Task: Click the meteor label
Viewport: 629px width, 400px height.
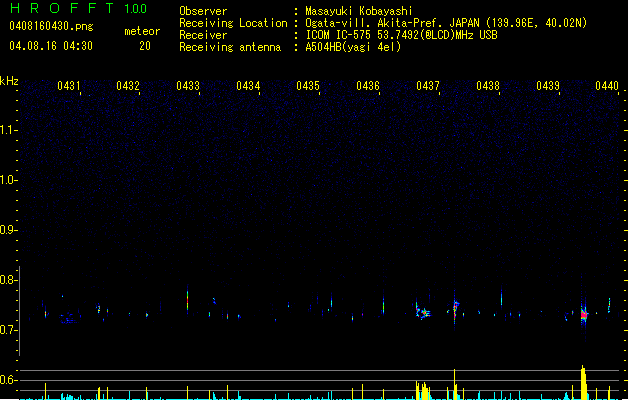Action: click(x=142, y=31)
